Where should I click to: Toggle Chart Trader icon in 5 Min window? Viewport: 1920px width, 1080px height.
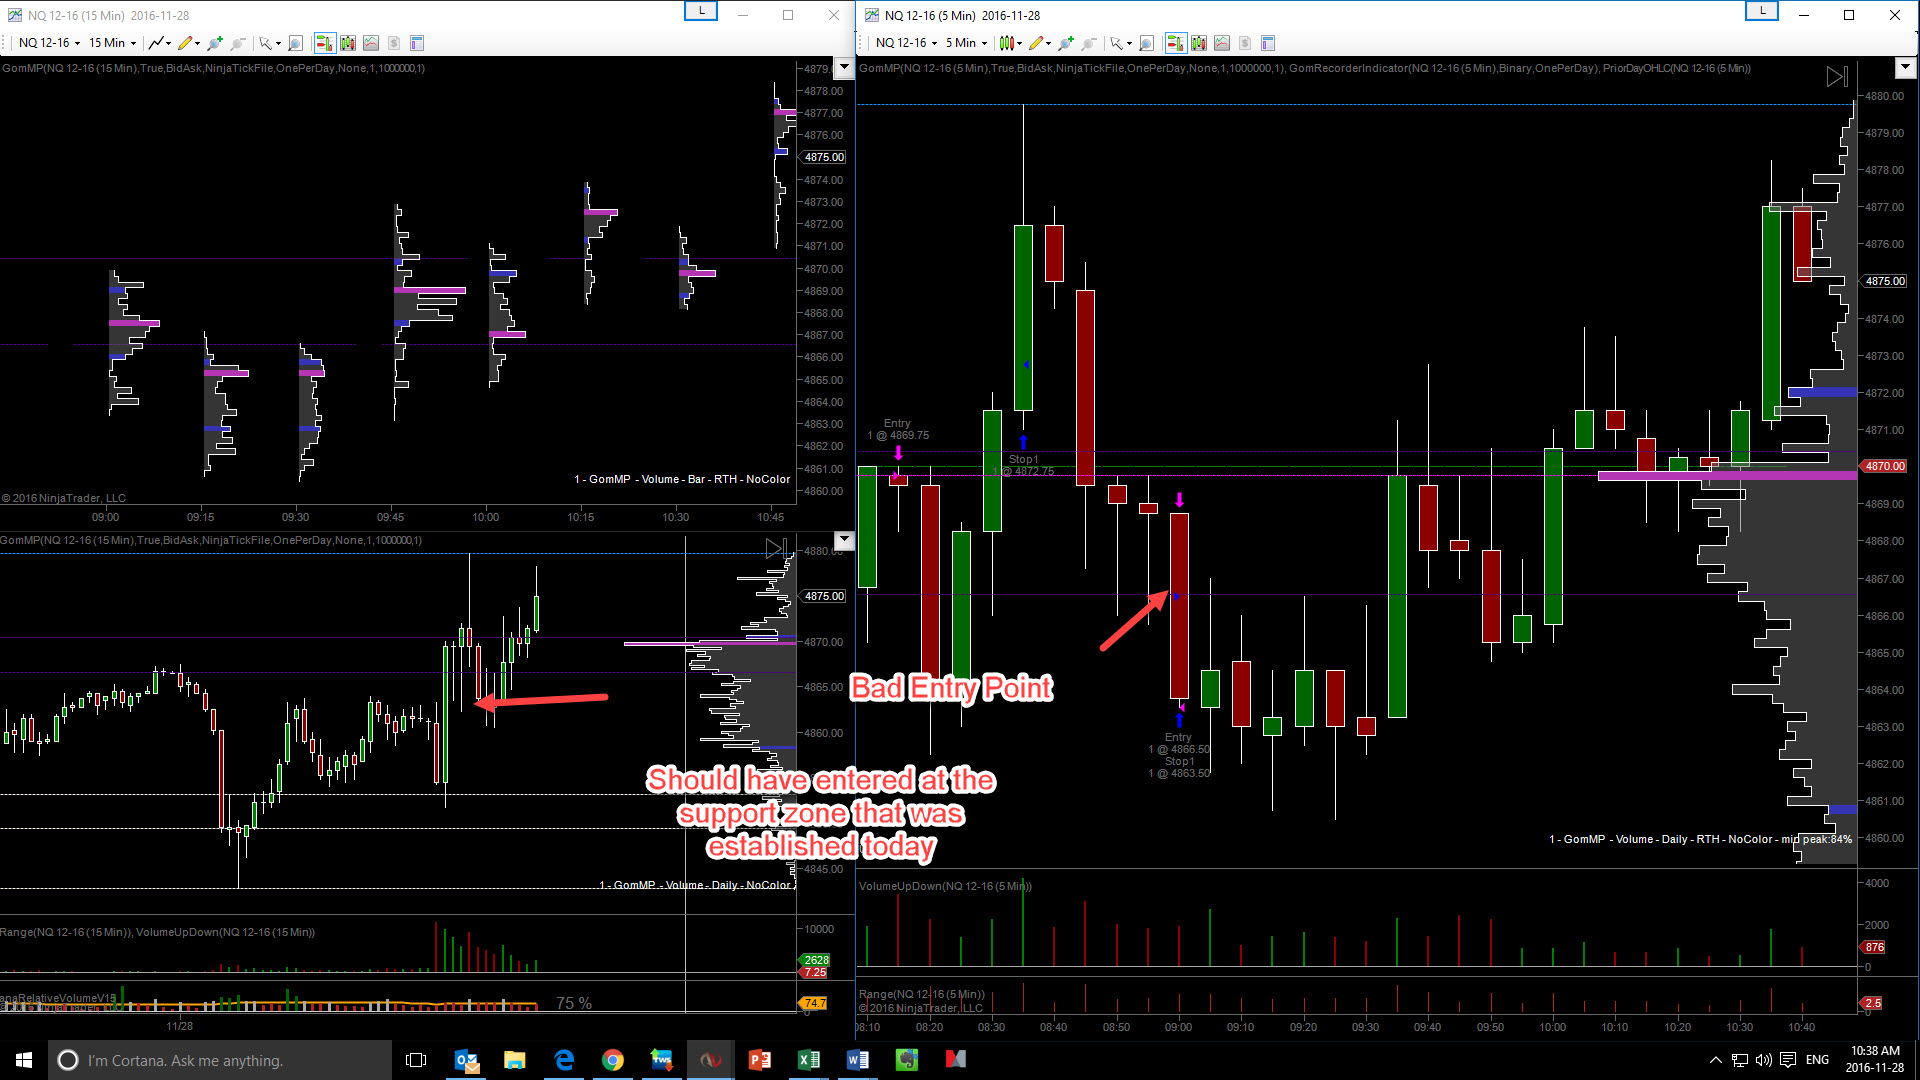(1175, 43)
